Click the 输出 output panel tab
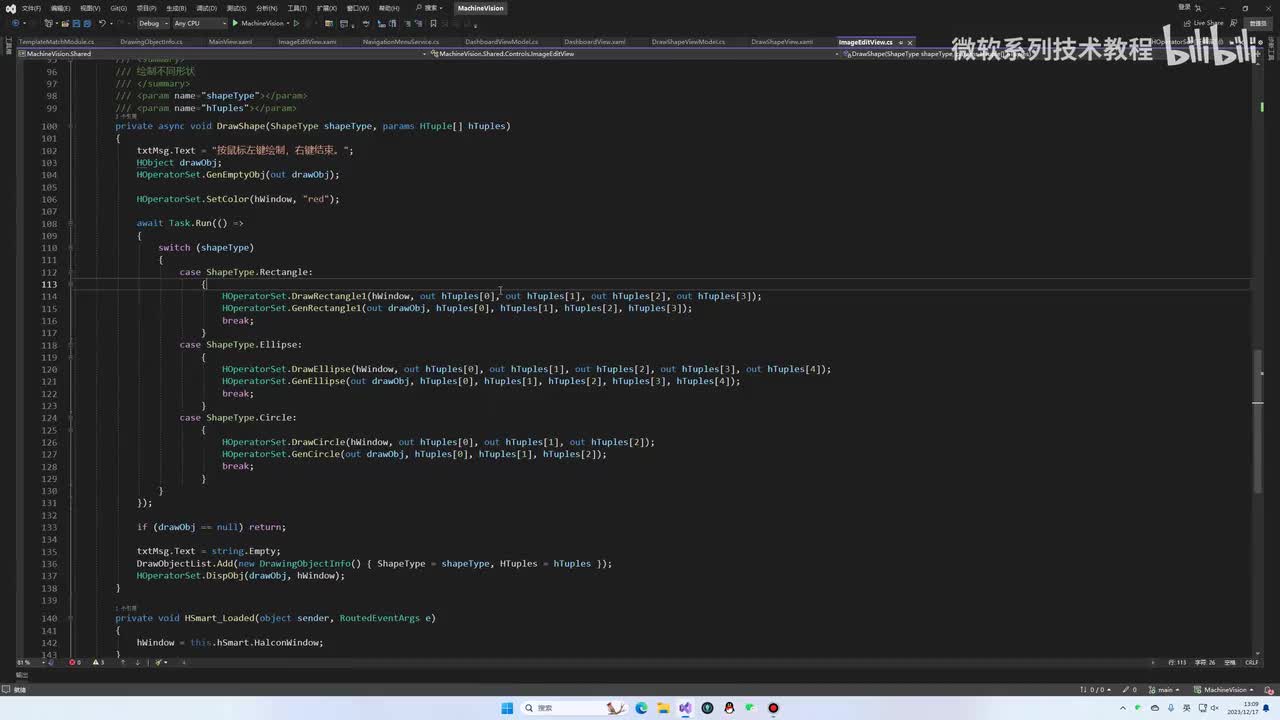This screenshot has height=720, width=1280. click(20, 675)
